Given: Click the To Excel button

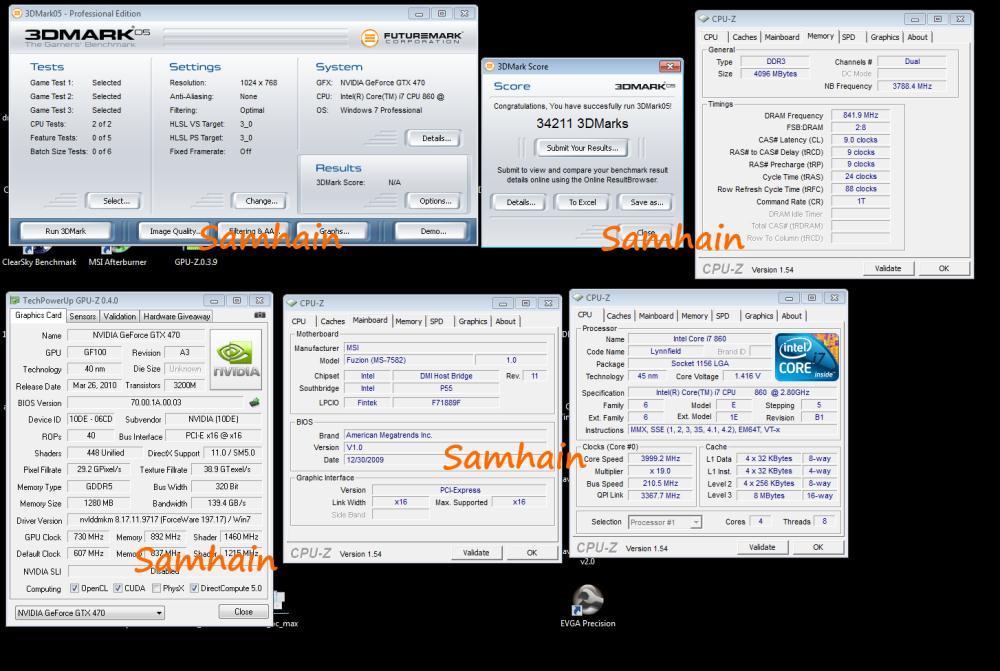Looking at the screenshot, I should [x=582, y=202].
